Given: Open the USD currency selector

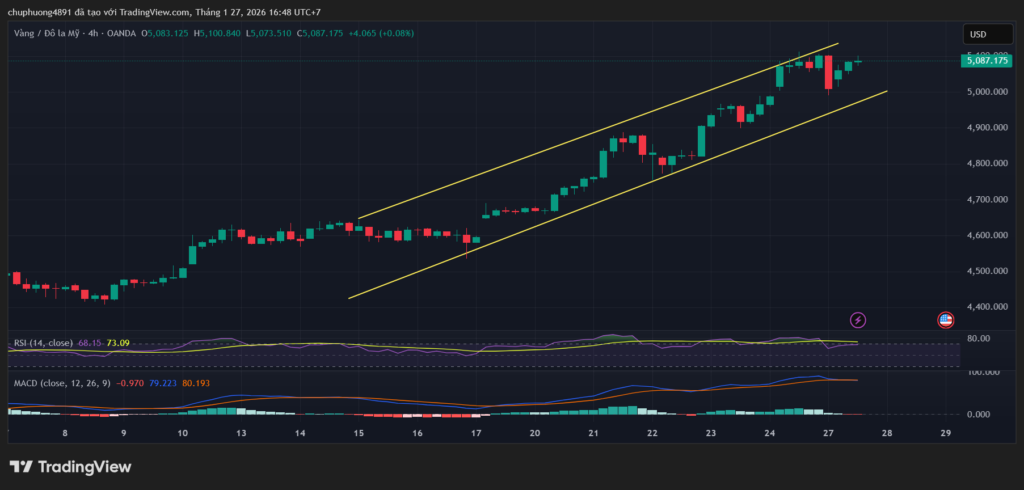Looking at the screenshot, I should 977,34.
